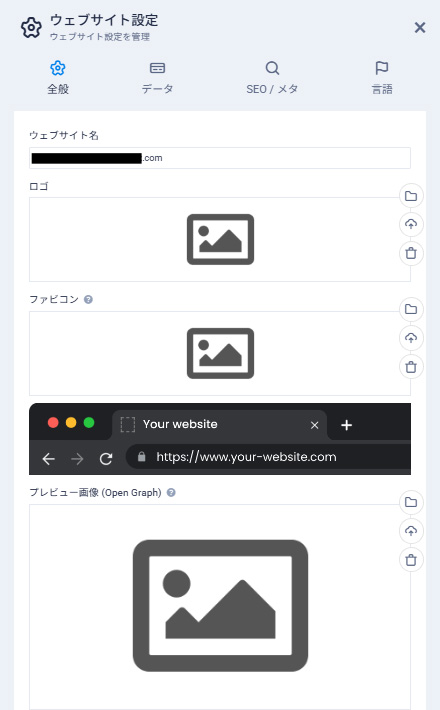This screenshot has height=710, width=440.
Task: Click the ウェブサイト名 input field
Action: 220,158
